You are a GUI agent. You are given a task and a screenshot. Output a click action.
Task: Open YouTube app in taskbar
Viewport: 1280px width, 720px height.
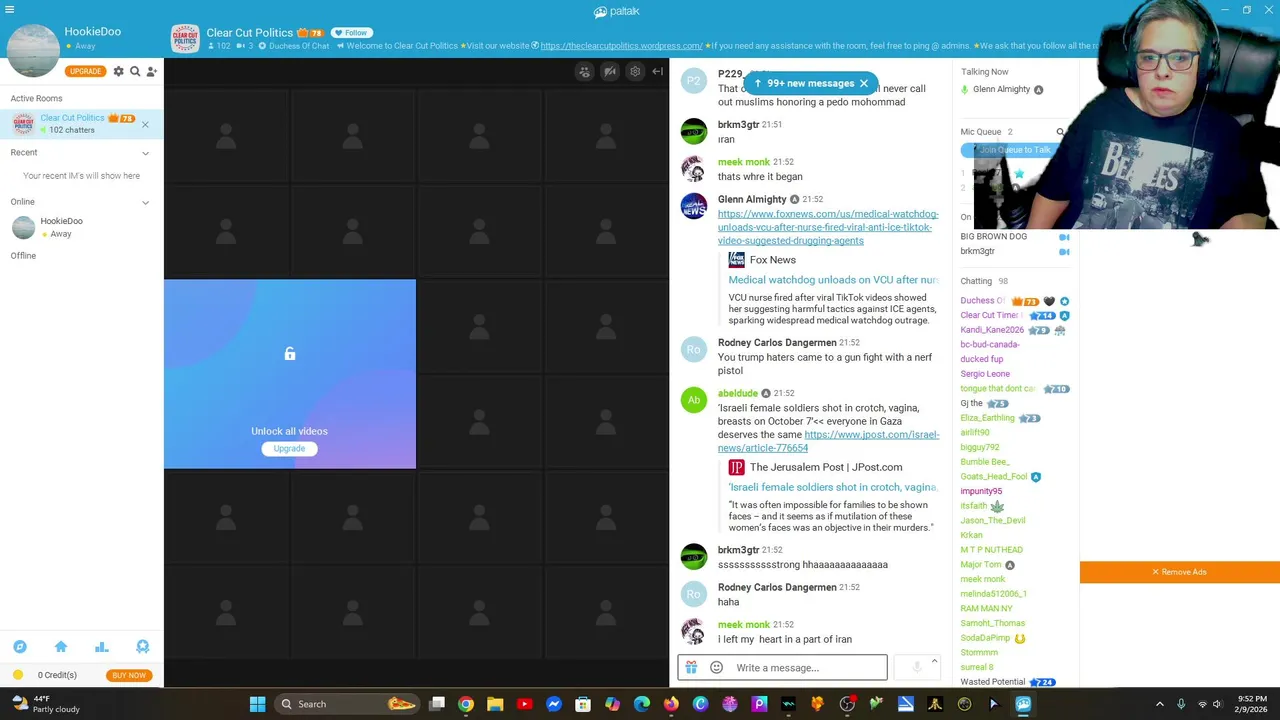(x=524, y=704)
